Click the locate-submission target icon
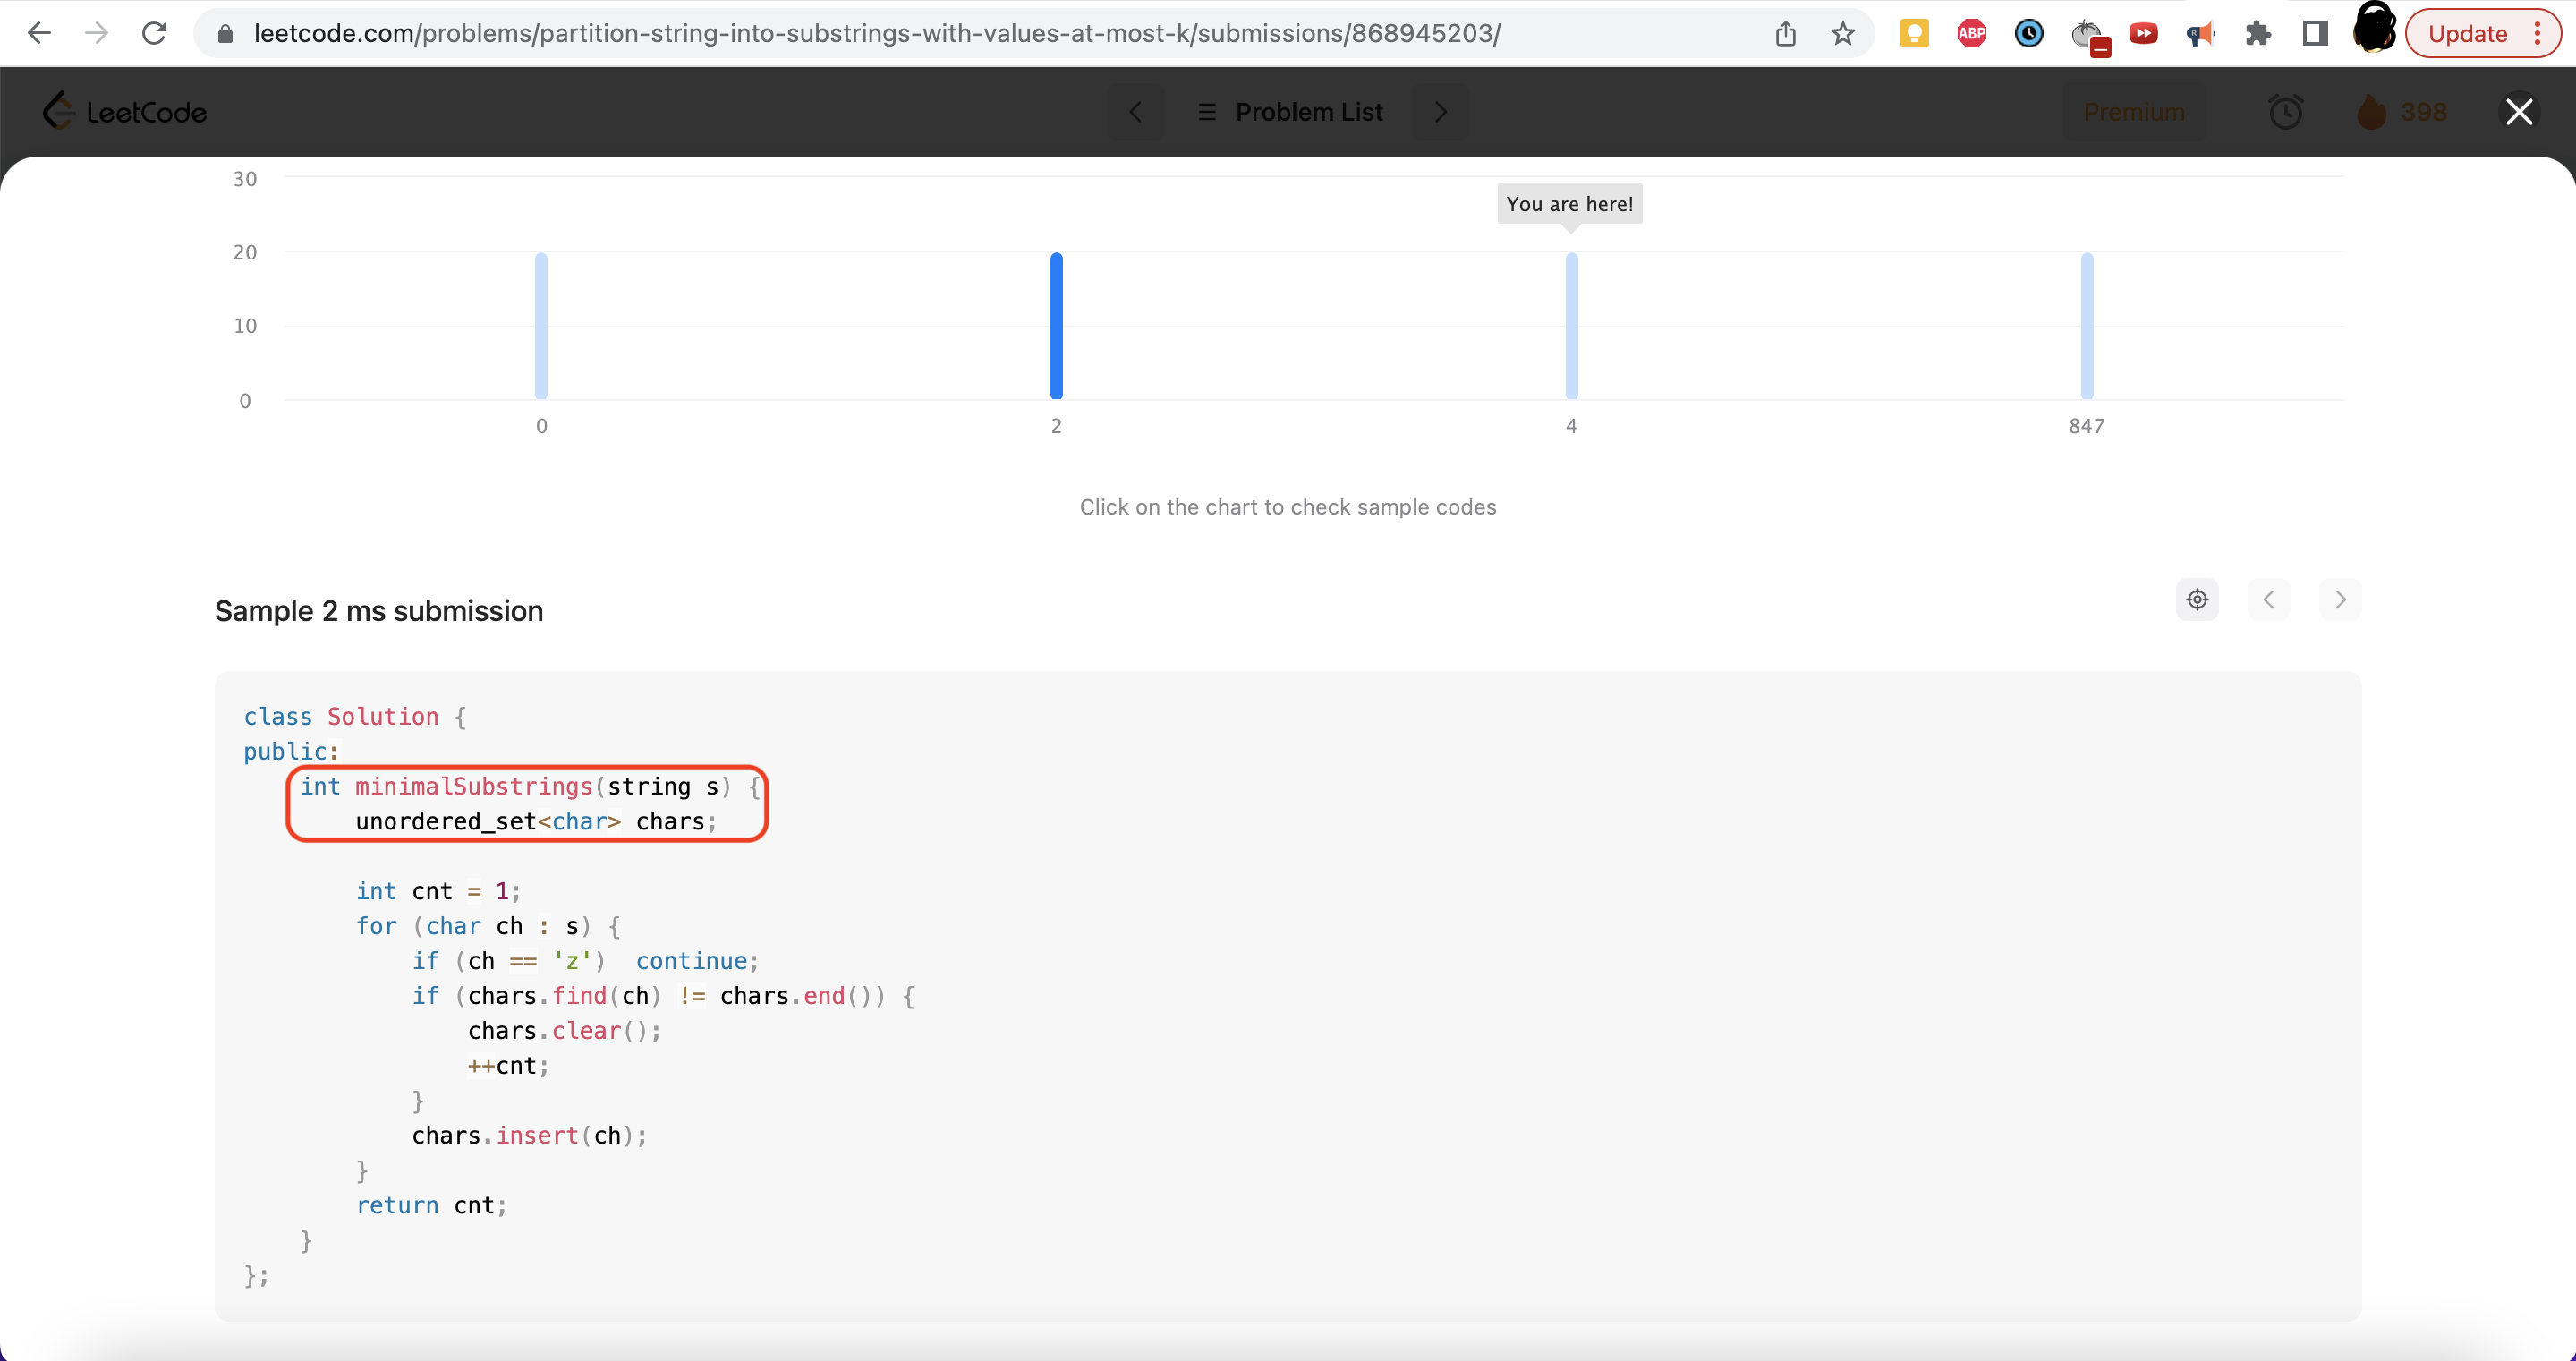The image size is (2576, 1361). click(2197, 599)
